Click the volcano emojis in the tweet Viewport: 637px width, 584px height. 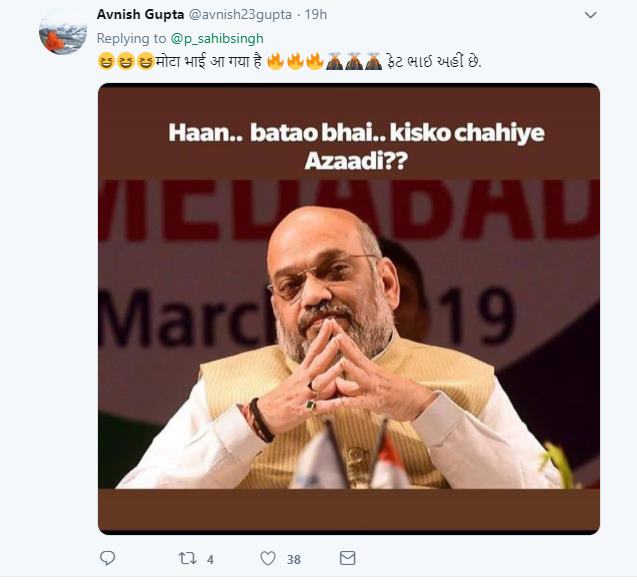click(x=354, y=61)
